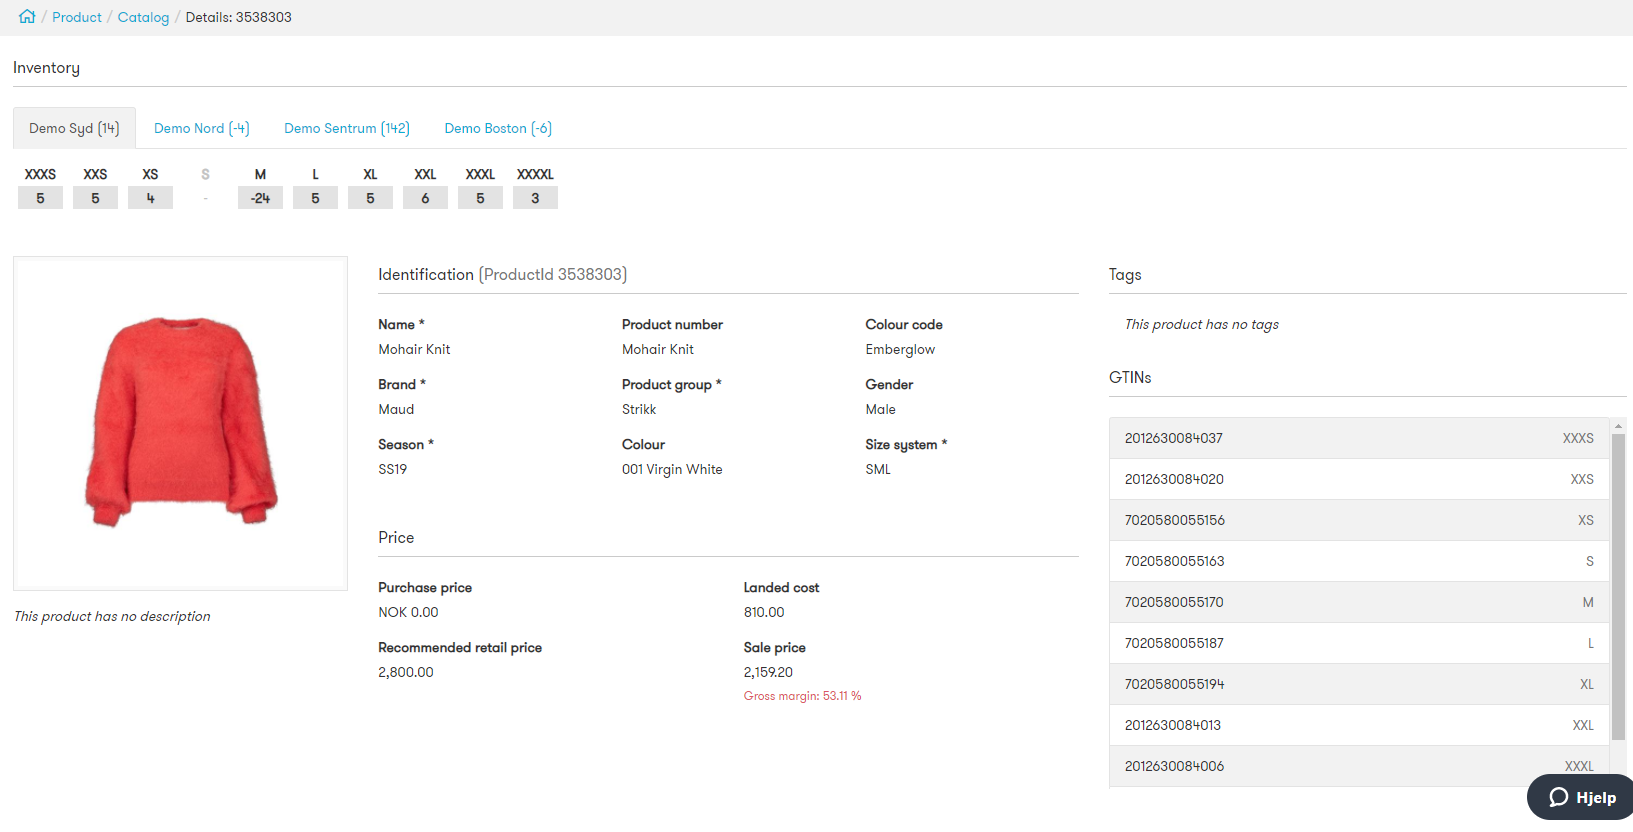Open the Product breadcrumb link
The width and height of the screenshot is (1633, 832).
pos(77,17)
